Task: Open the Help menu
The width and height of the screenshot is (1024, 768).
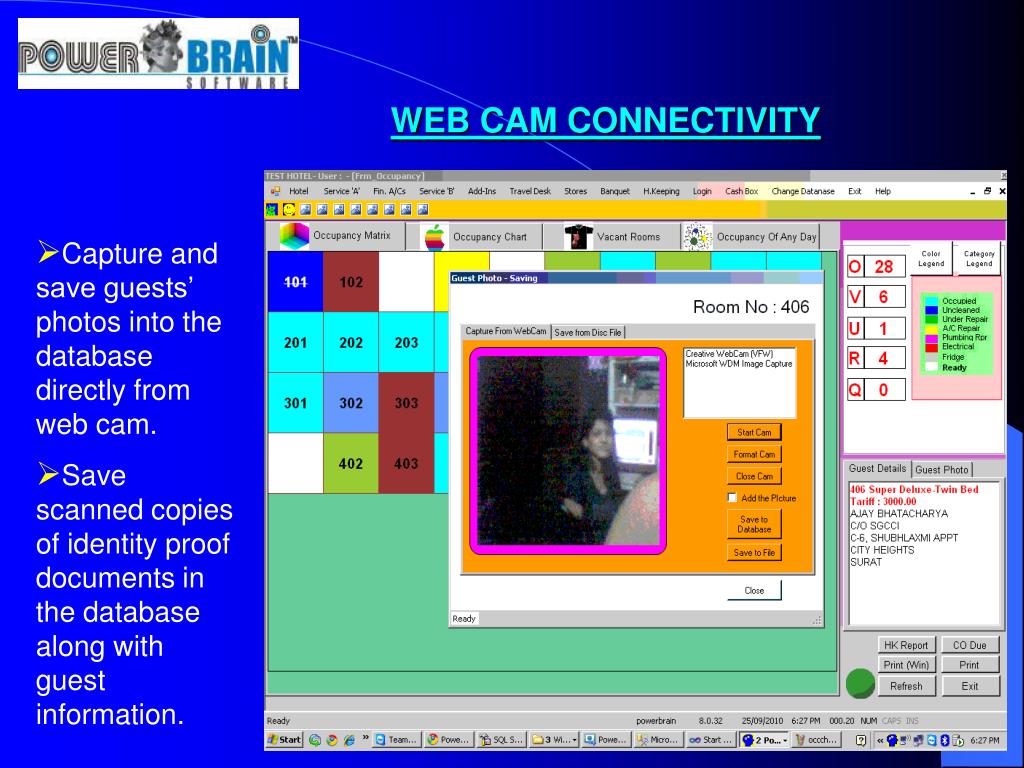Action: point(883,191)
